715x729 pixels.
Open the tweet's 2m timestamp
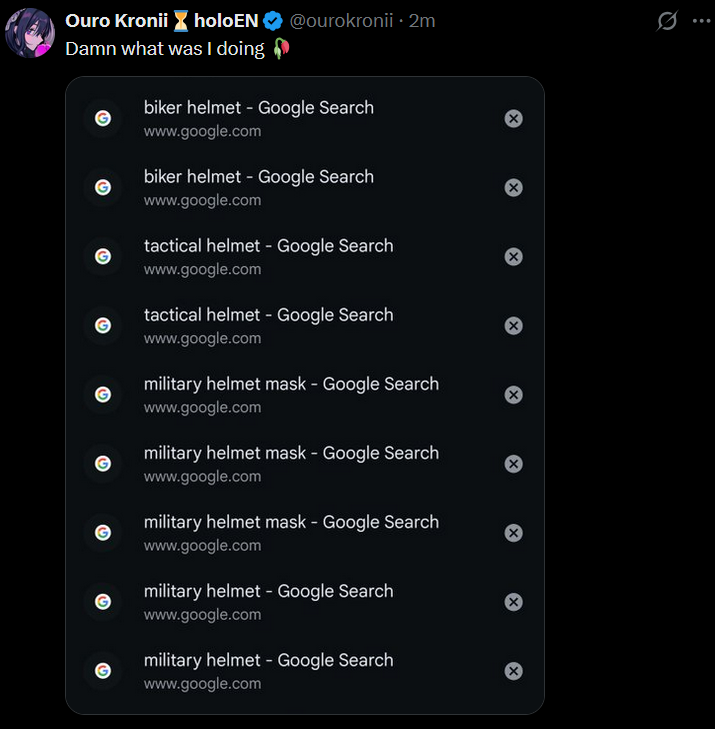(422, 21)
